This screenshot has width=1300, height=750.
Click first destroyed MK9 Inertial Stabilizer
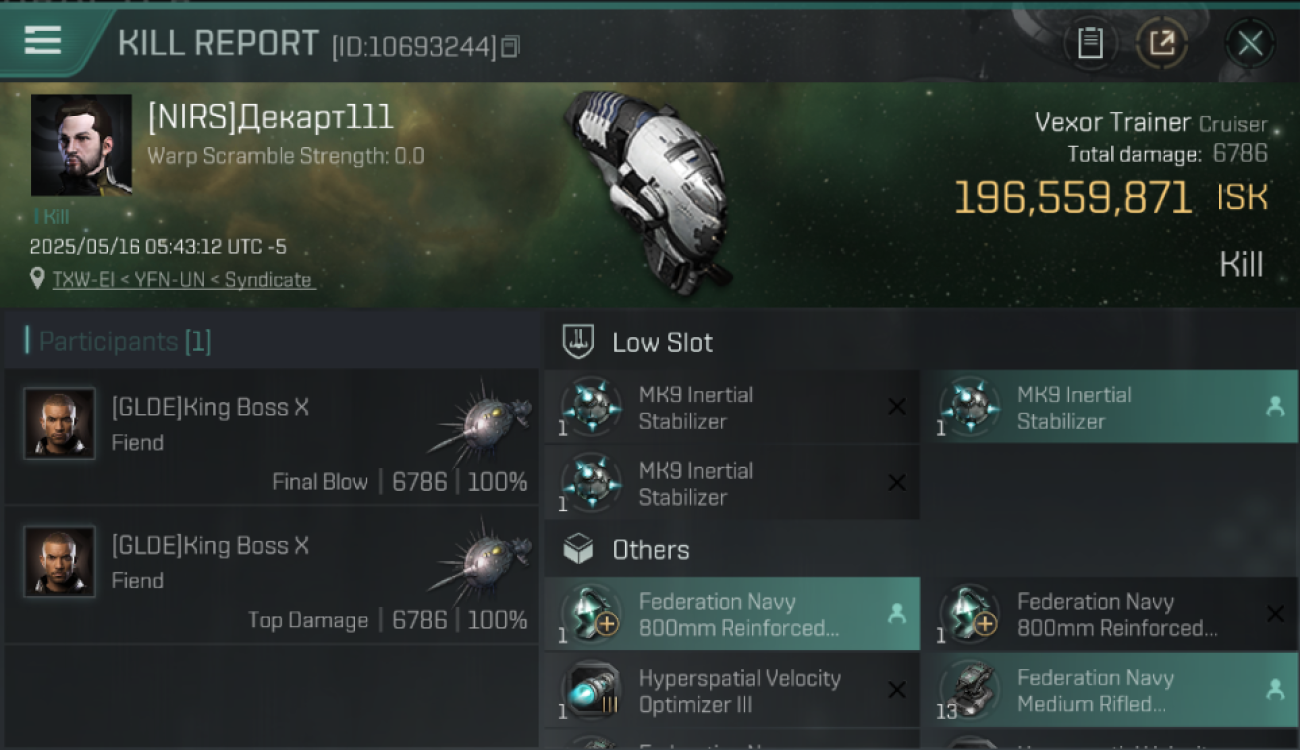pos(732,407)
